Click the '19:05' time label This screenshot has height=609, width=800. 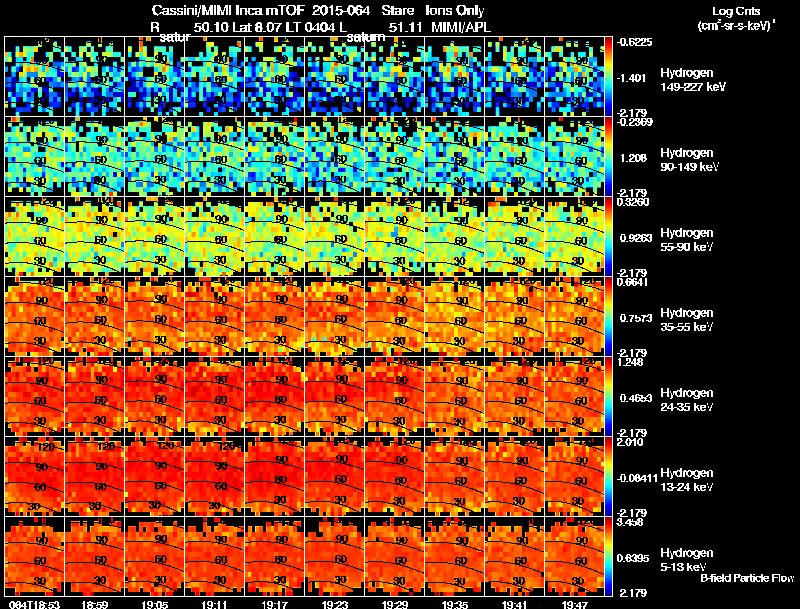(155, 604)
